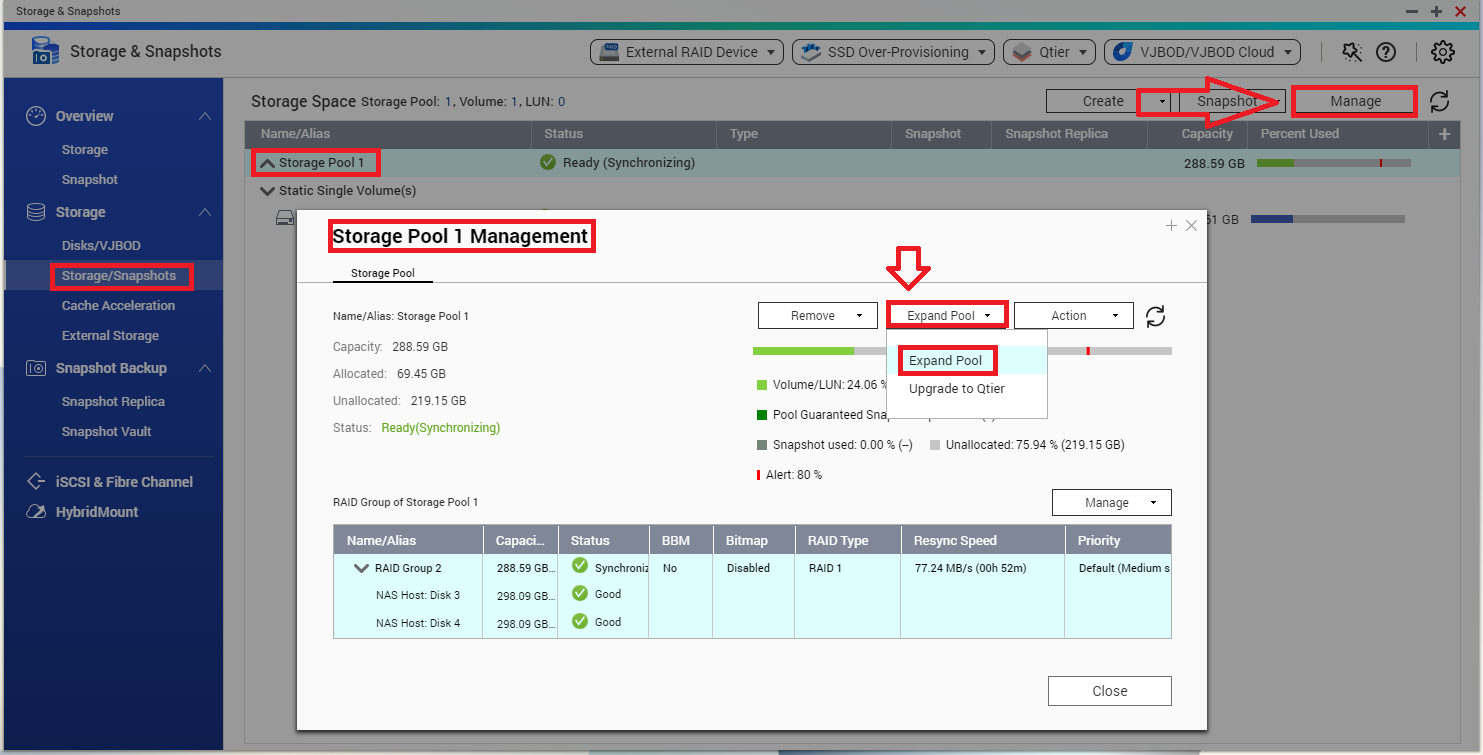Open the RAID Group Manage dropdown
The width and height of the screenshot is (1483, 755).
[1111, 503]
